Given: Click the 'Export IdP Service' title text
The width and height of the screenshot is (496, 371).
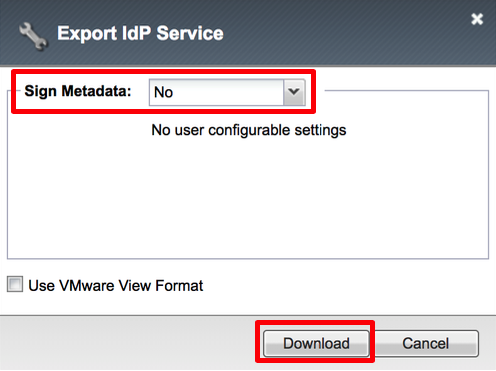Looking at the screenshot, I should tap(140, 33).
